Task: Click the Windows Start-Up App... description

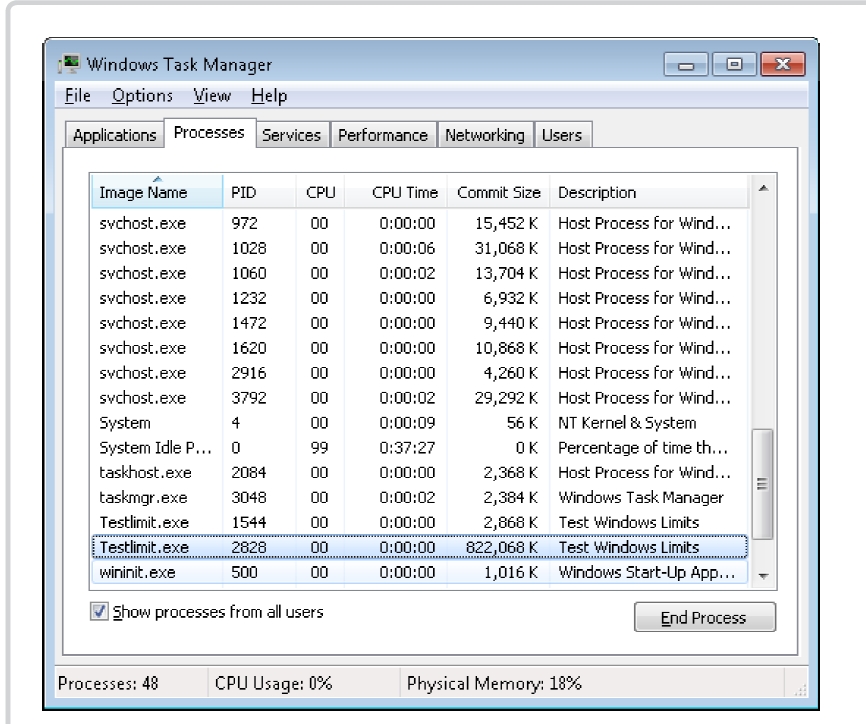Action: [x=647, y=572]
